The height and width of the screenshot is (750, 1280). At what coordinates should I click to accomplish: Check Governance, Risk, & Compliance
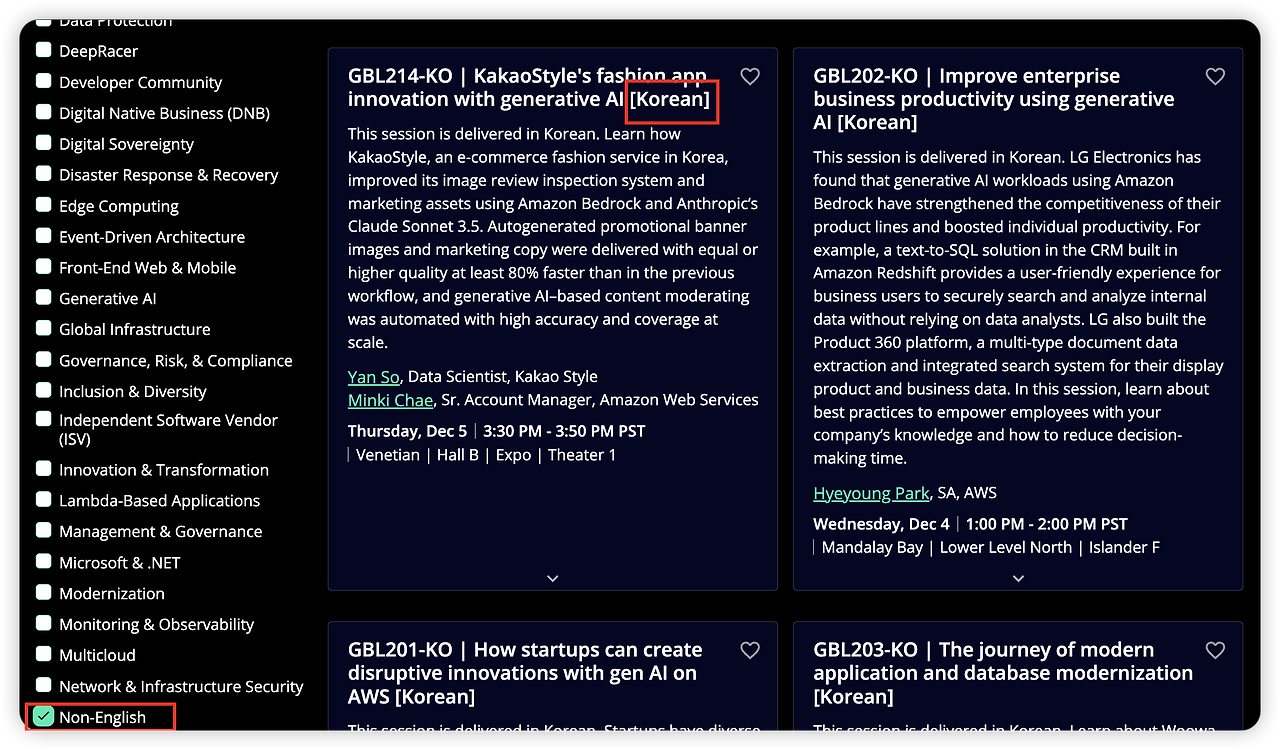[44, 360]
